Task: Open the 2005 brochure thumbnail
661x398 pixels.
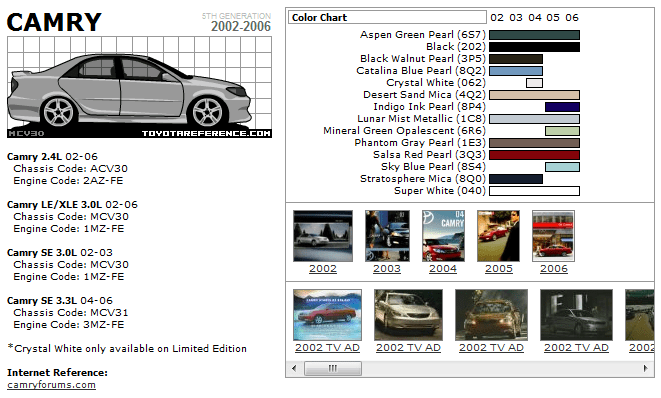Action: [x=498, y=236]
